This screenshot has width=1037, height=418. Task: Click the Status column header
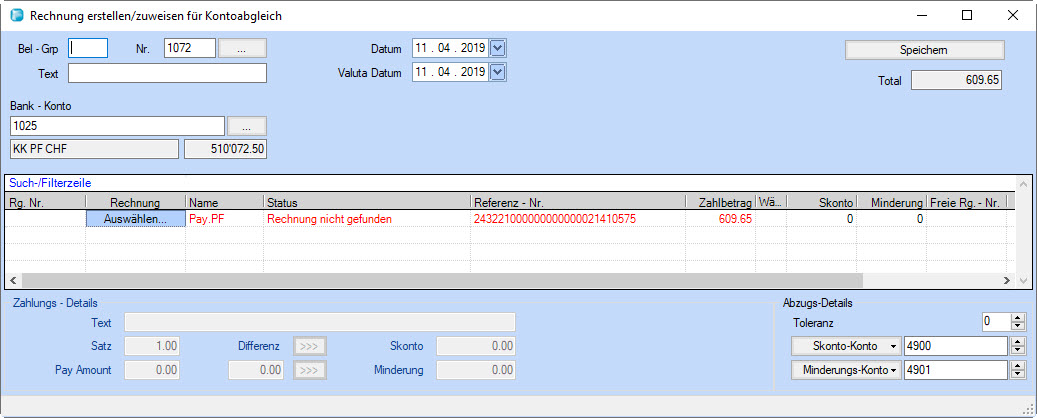pyautogui.click(x=366, y=203)
